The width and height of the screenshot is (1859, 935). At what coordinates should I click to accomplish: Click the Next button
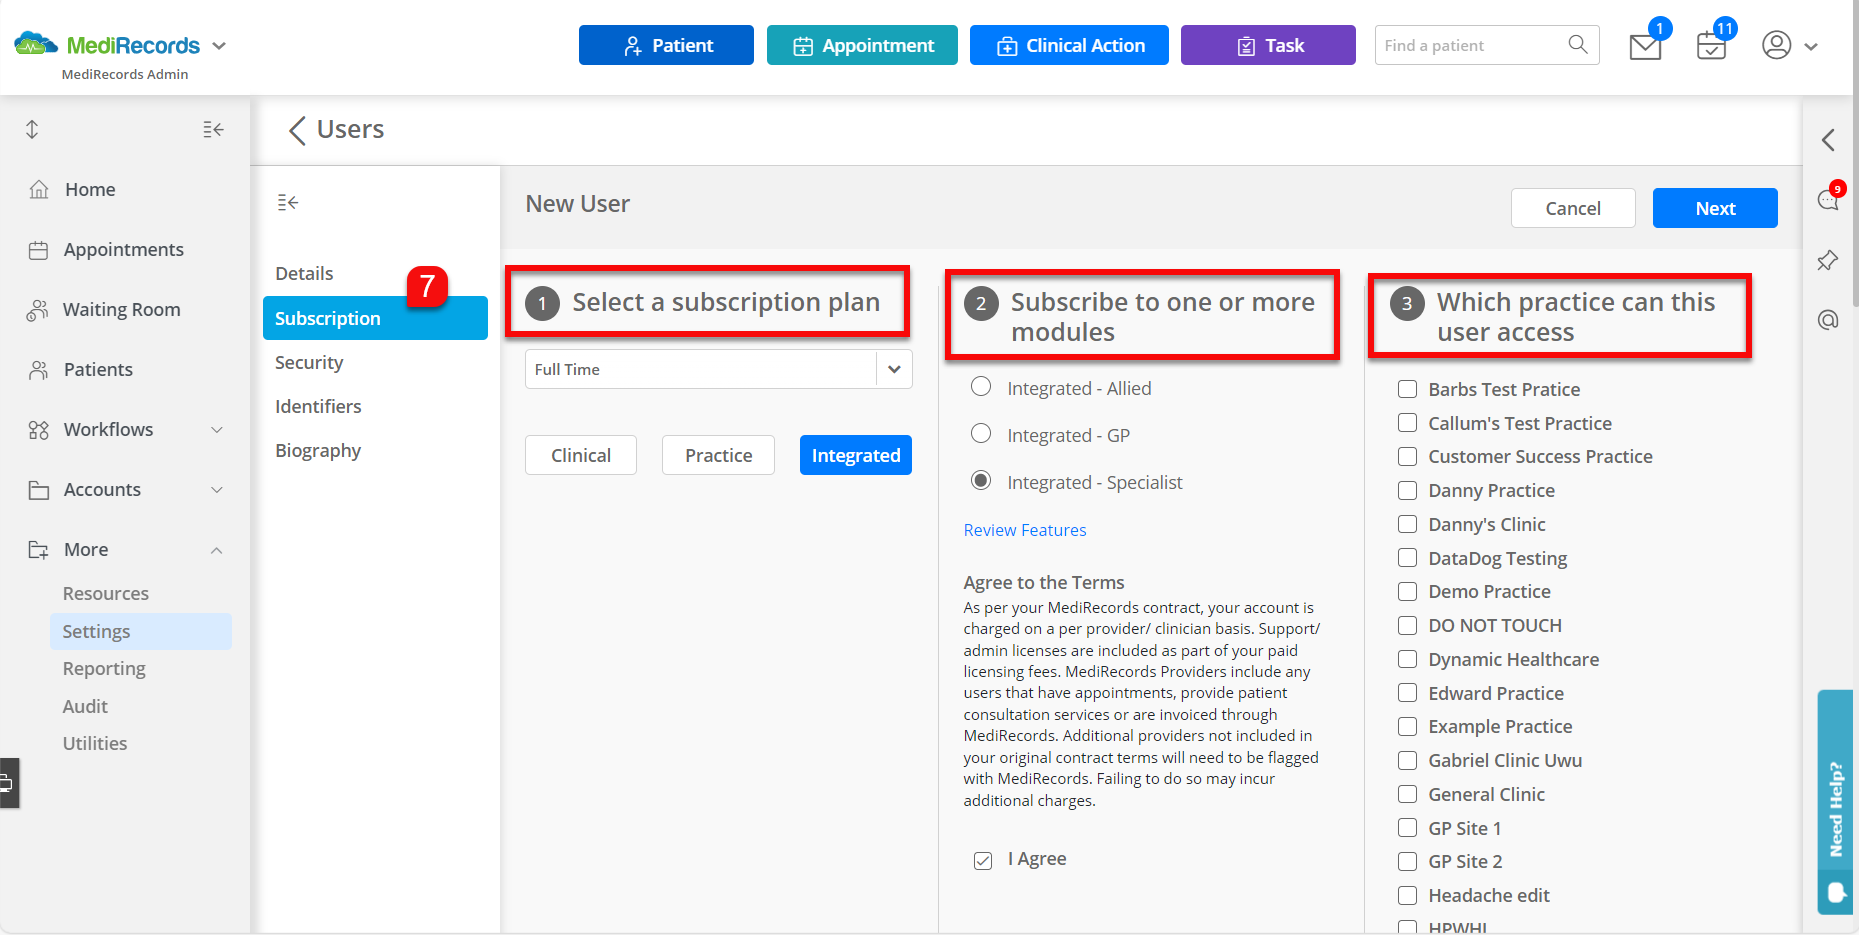coord(1715,208)
